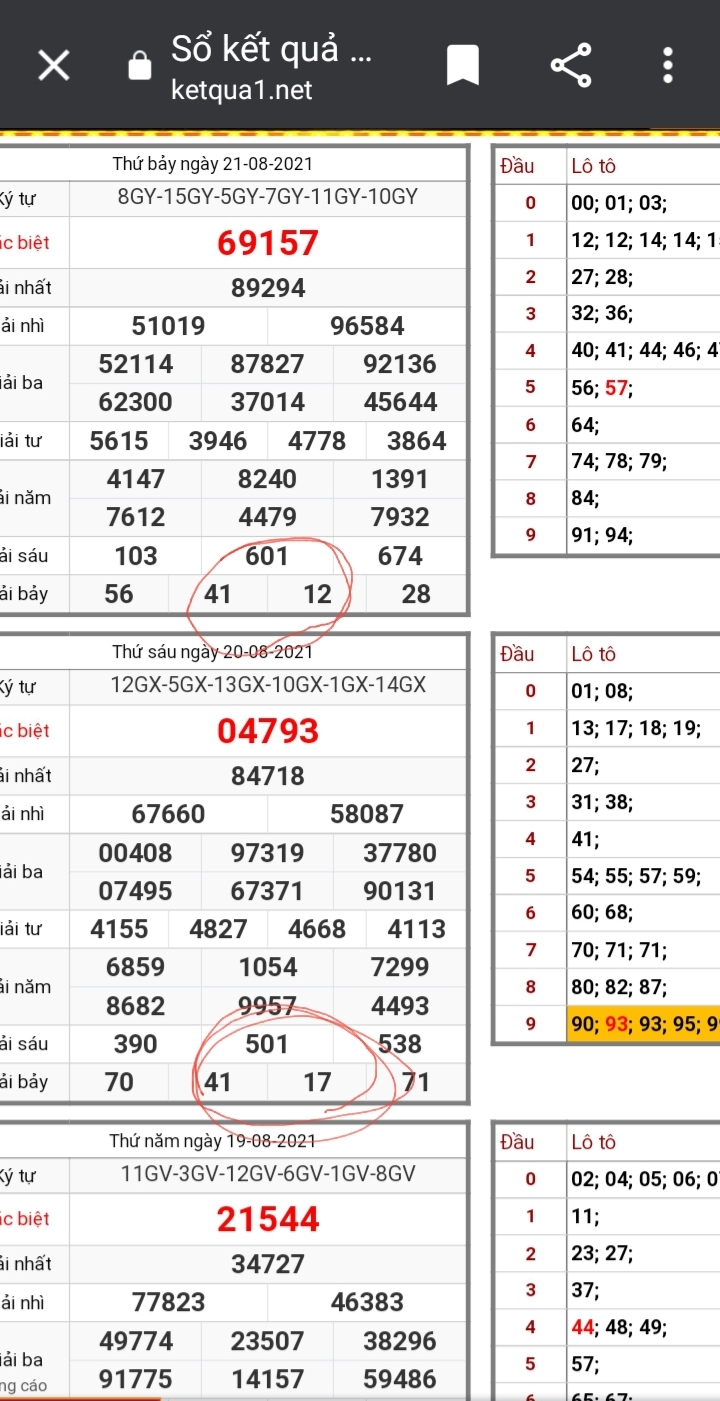Select date header 'Thứ sáu ngày 20-08-2021'

212,652
